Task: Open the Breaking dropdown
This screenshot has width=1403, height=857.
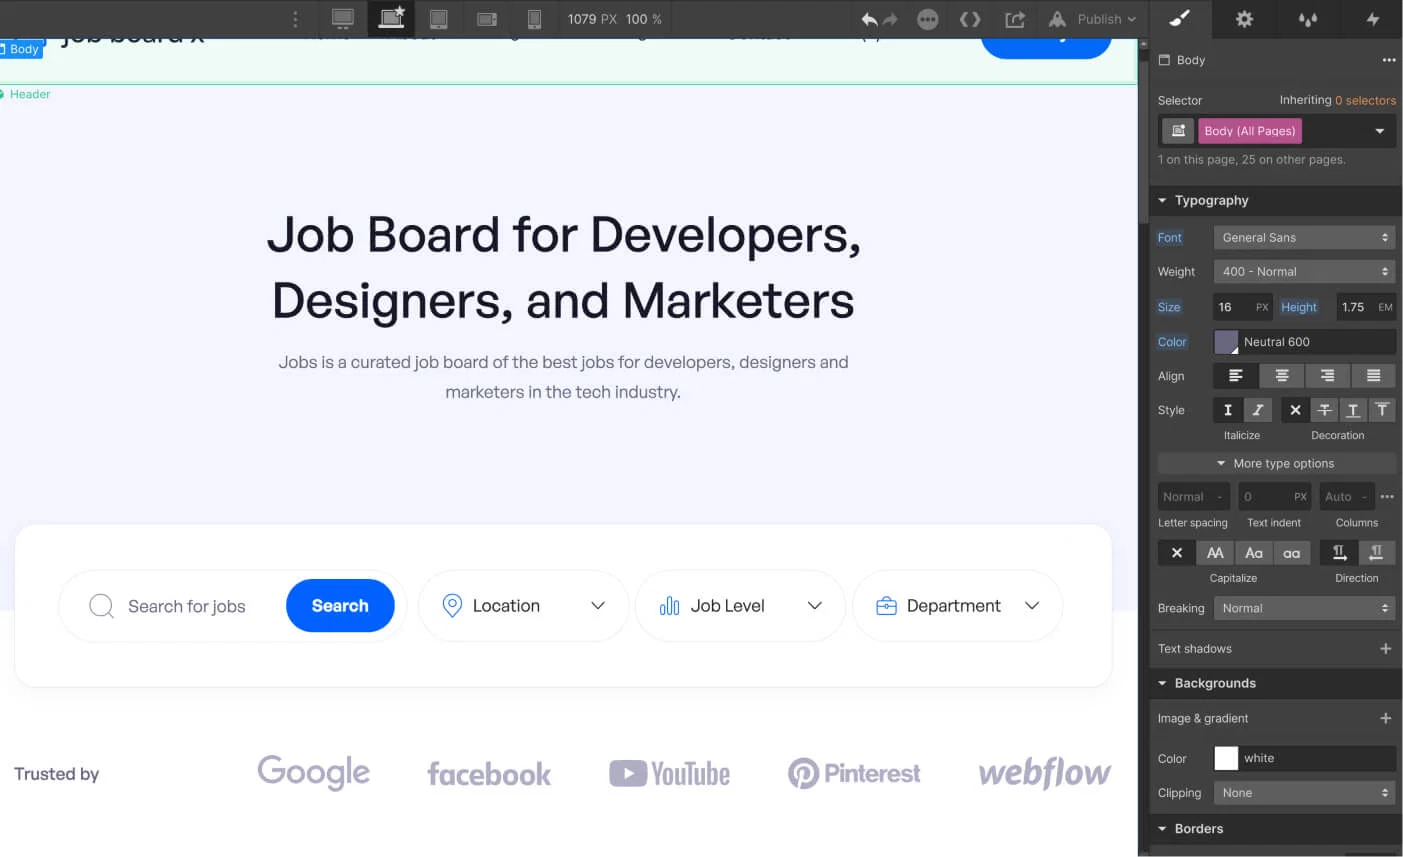Action: pos(1303,607)
